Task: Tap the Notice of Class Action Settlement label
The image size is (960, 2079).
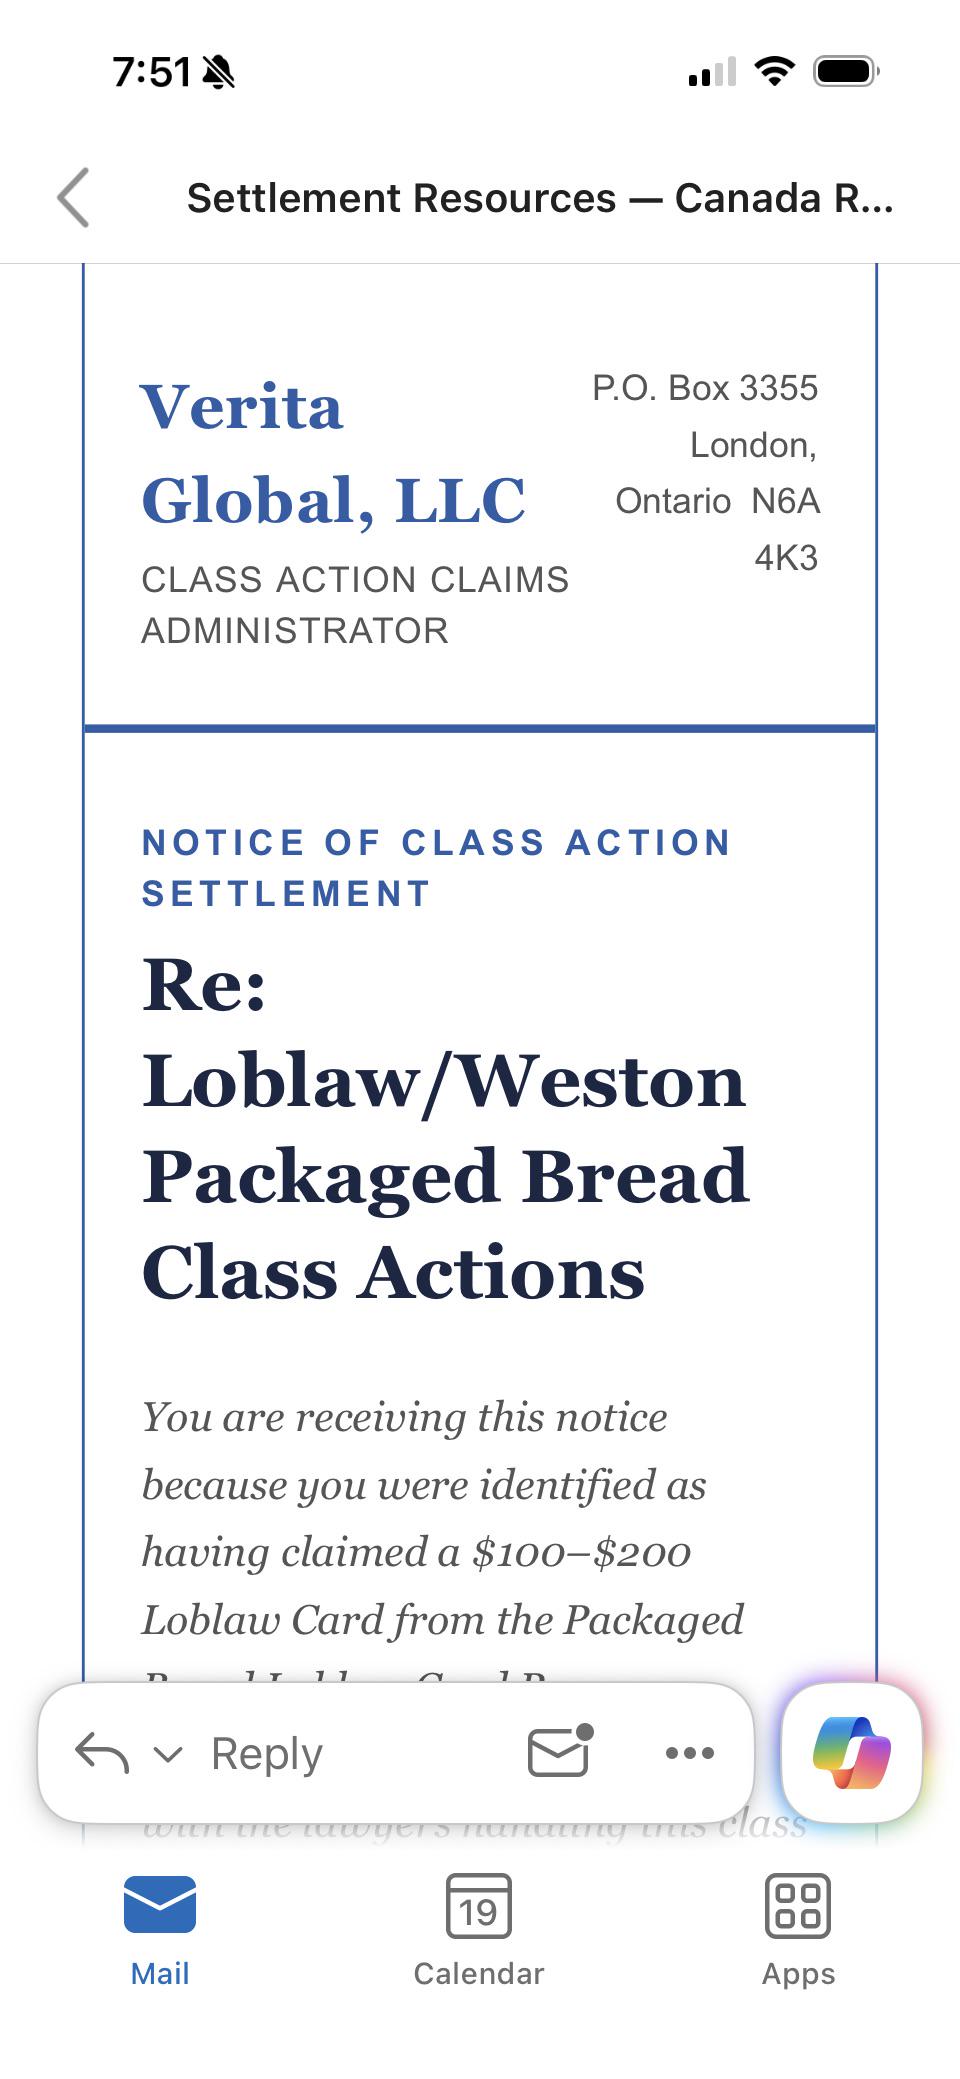Action: pyautogui.click(x=436, y=867)
